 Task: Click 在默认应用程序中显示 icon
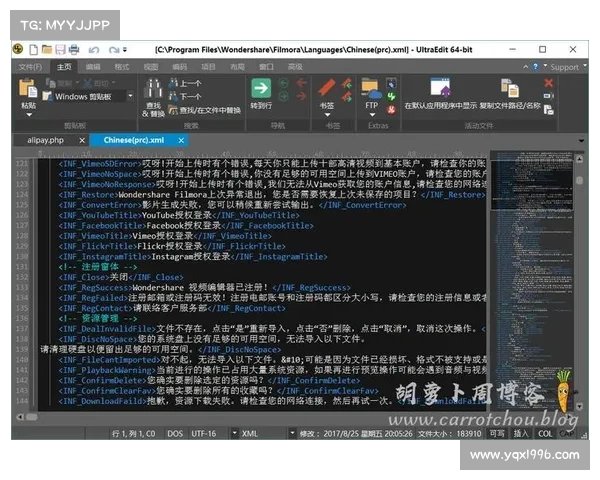pyautogui.click(x=440, y=88)
